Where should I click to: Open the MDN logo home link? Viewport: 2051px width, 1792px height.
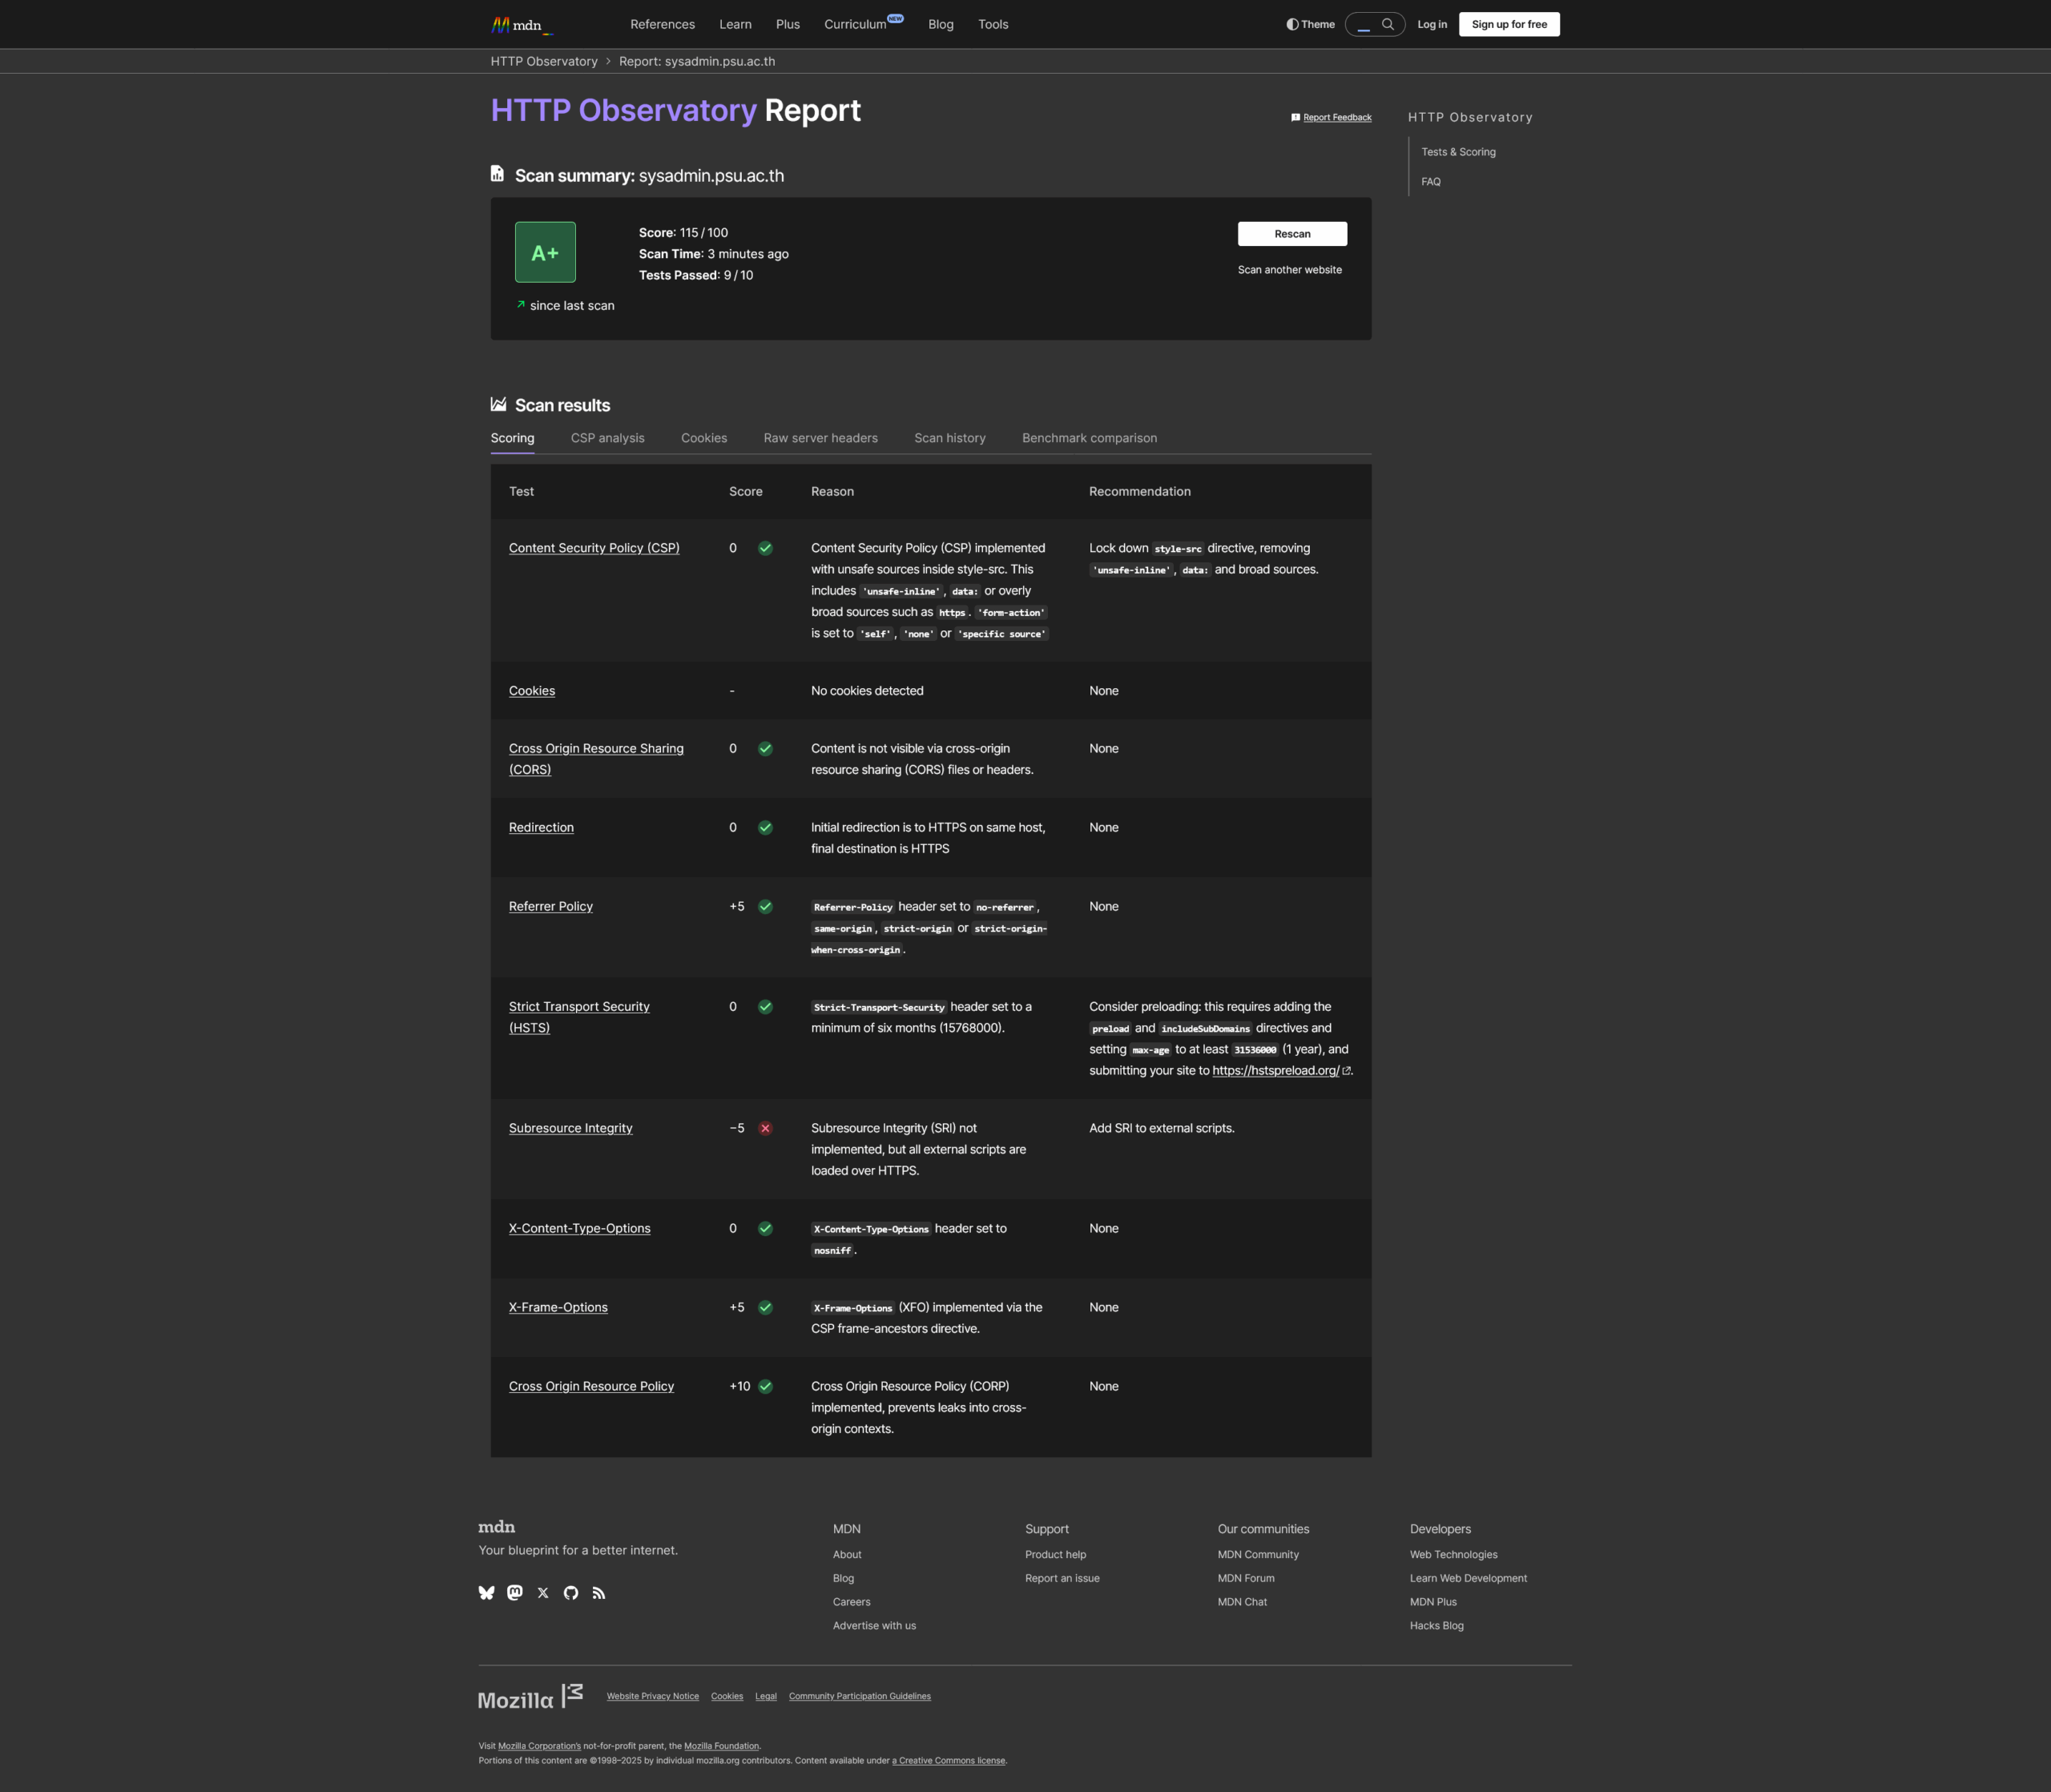pyautogui.click(x=521, y=25)
